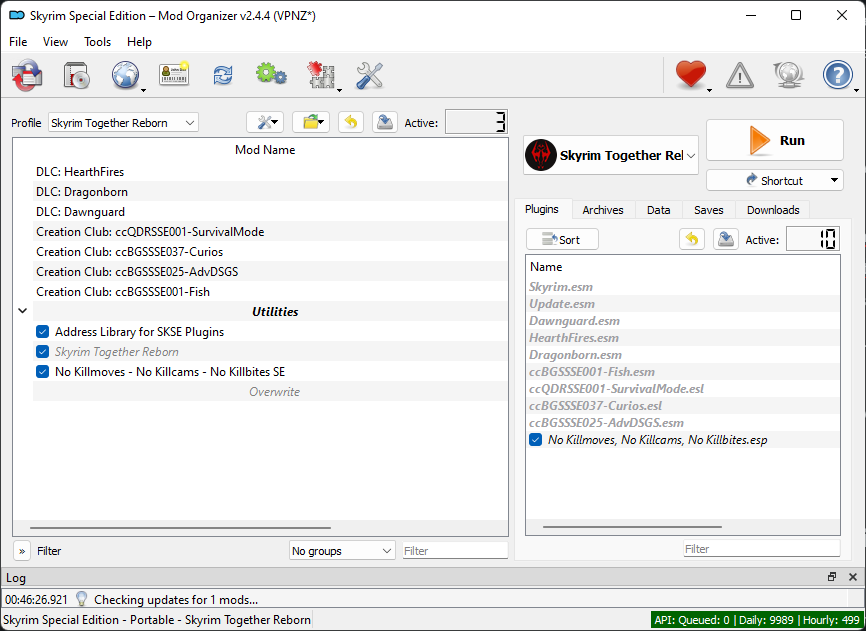The image size is (866, 631).
Task: Switch to the Downloads tab
Action: 772,210
